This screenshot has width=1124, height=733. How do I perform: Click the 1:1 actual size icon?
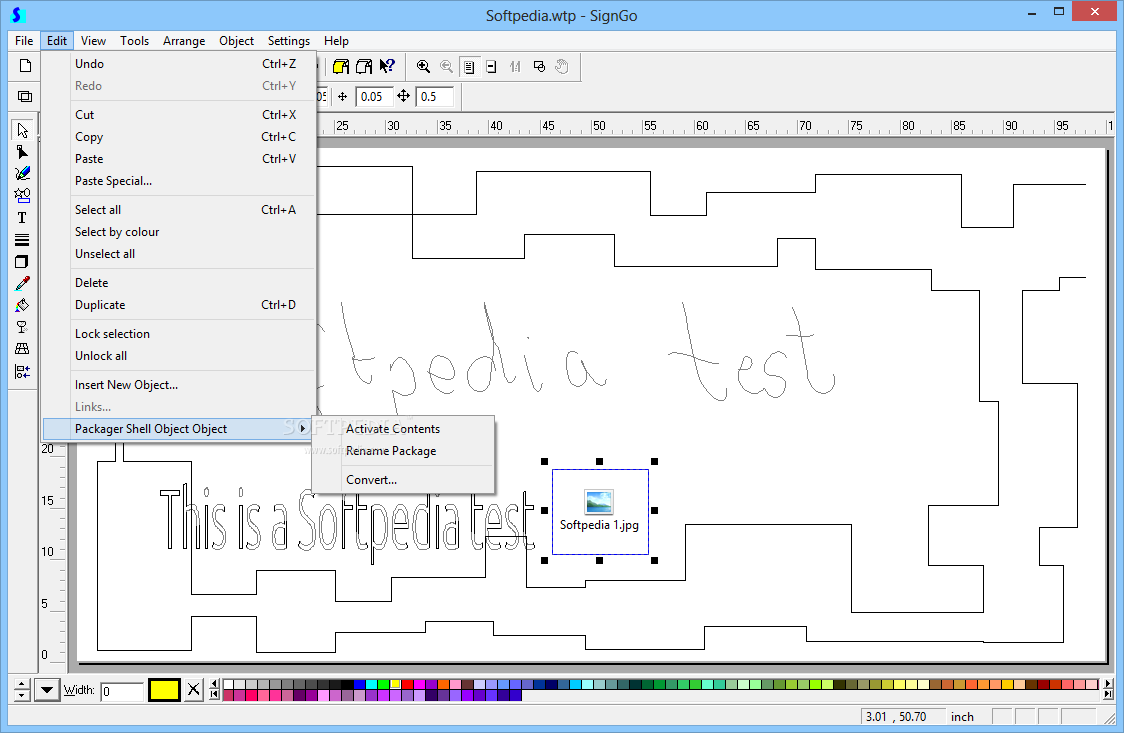coord(515,67)
